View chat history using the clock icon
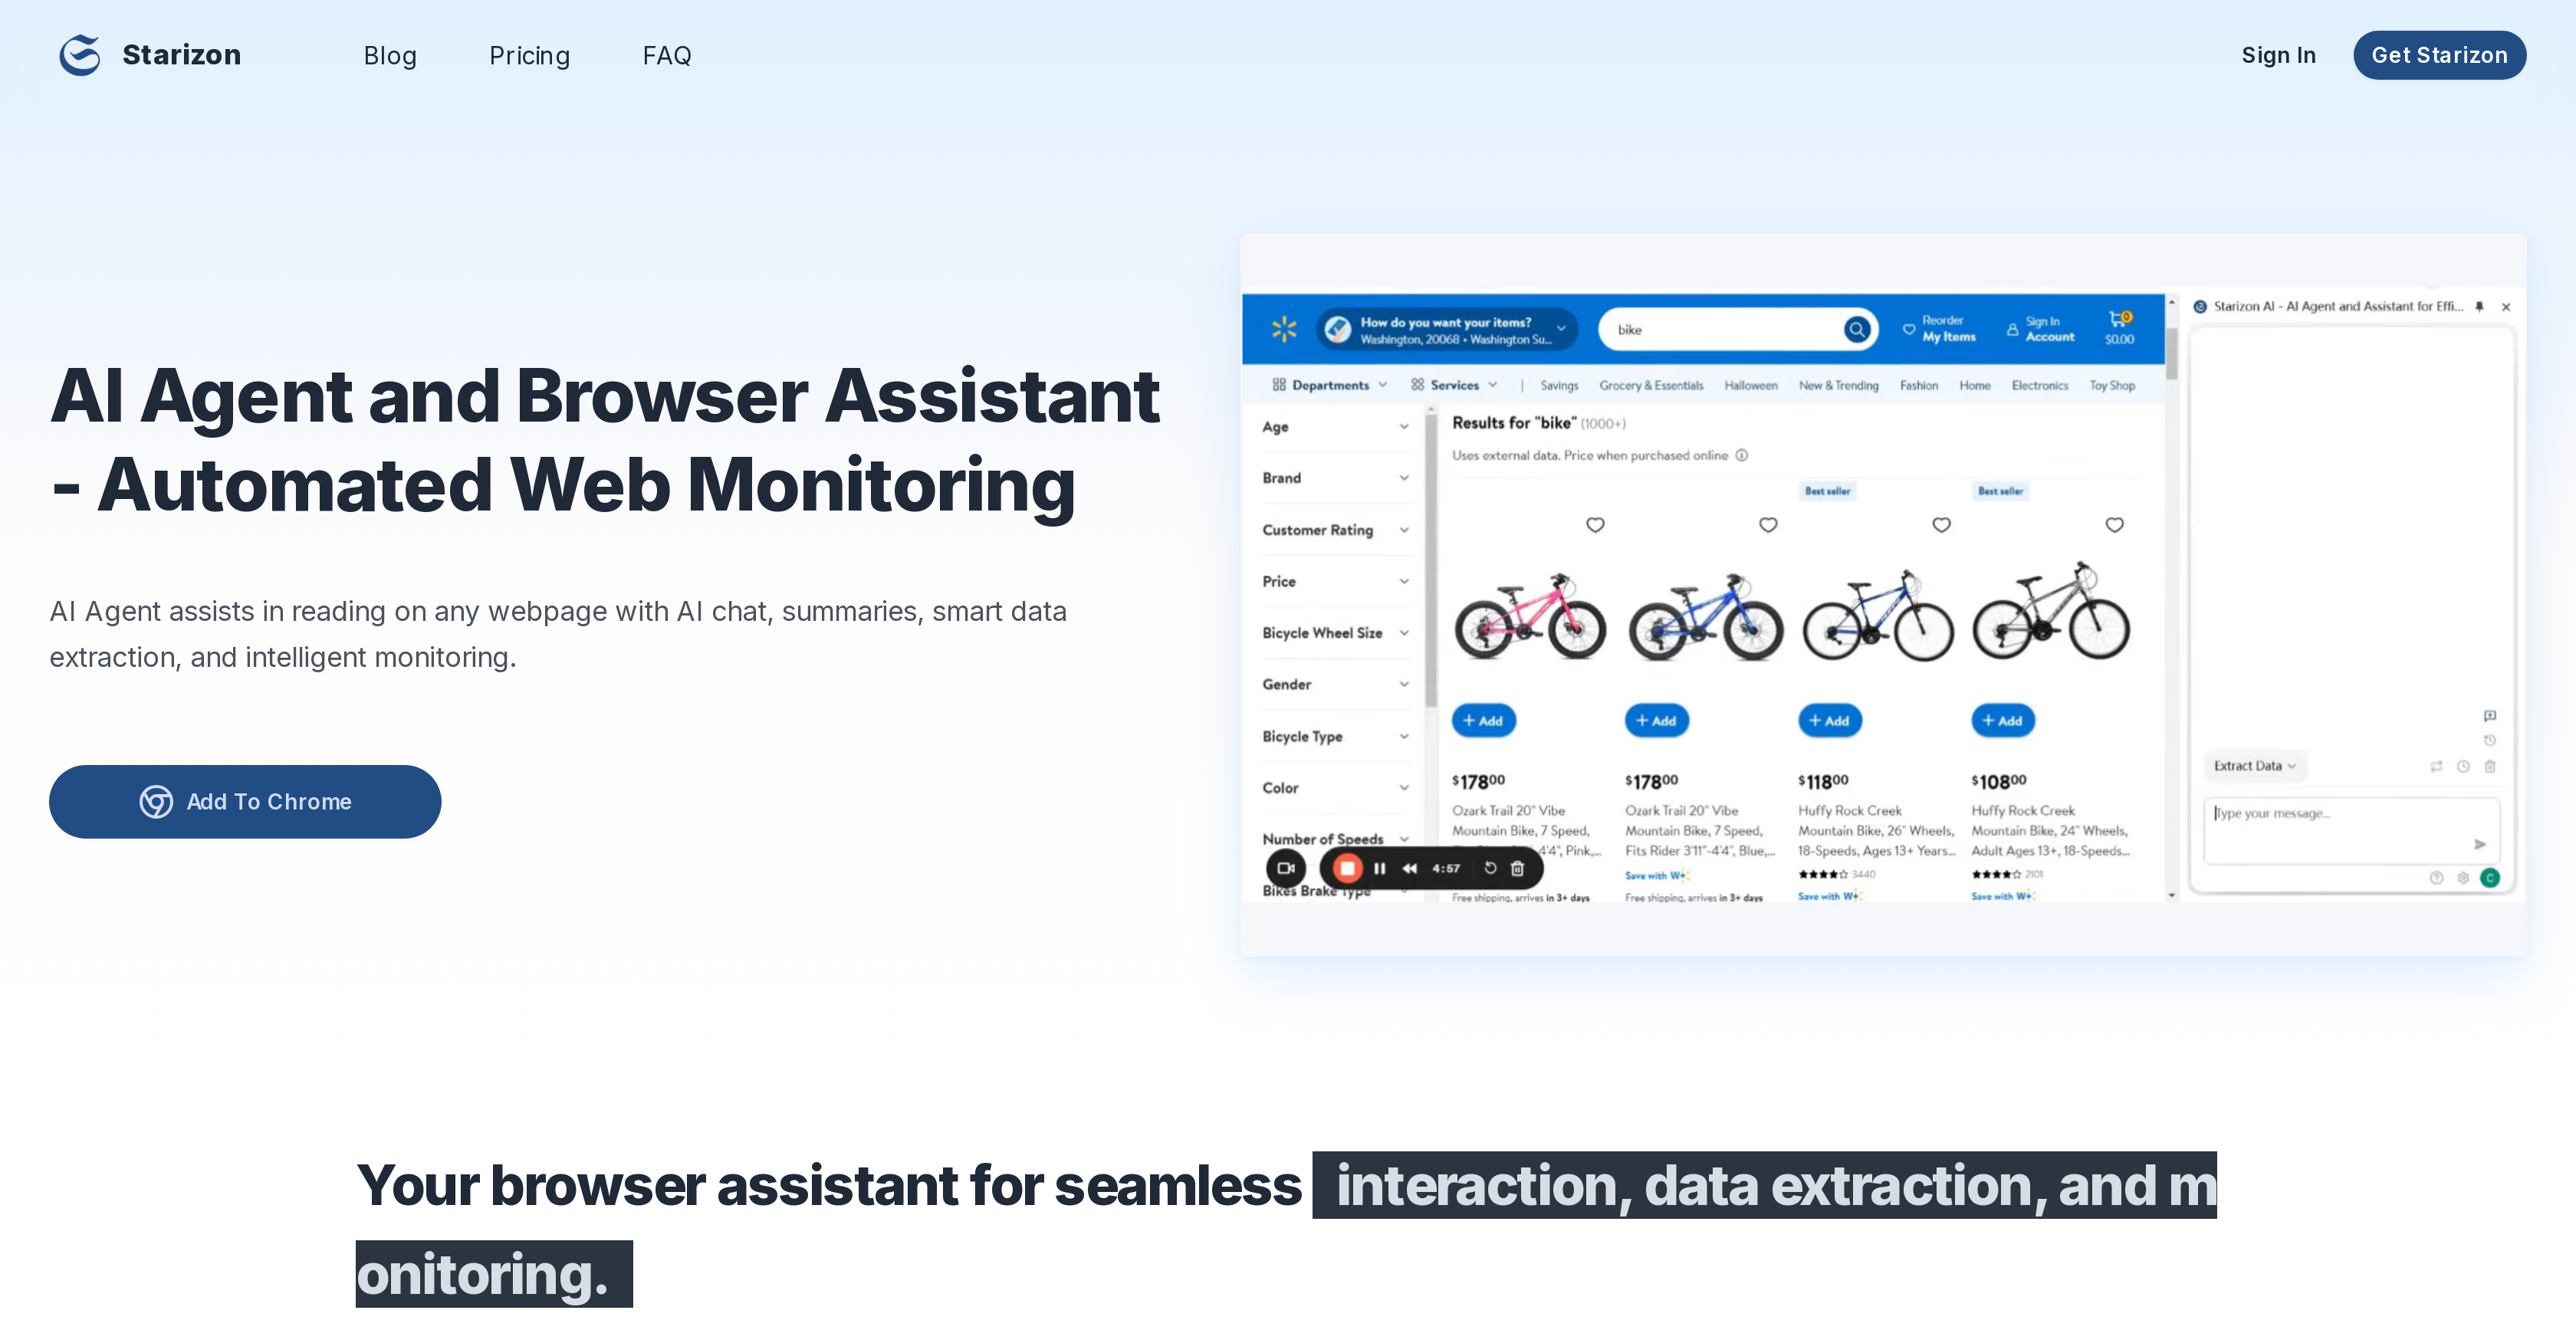Viewport: 2576px width, 1343px height. [2490, 739]
